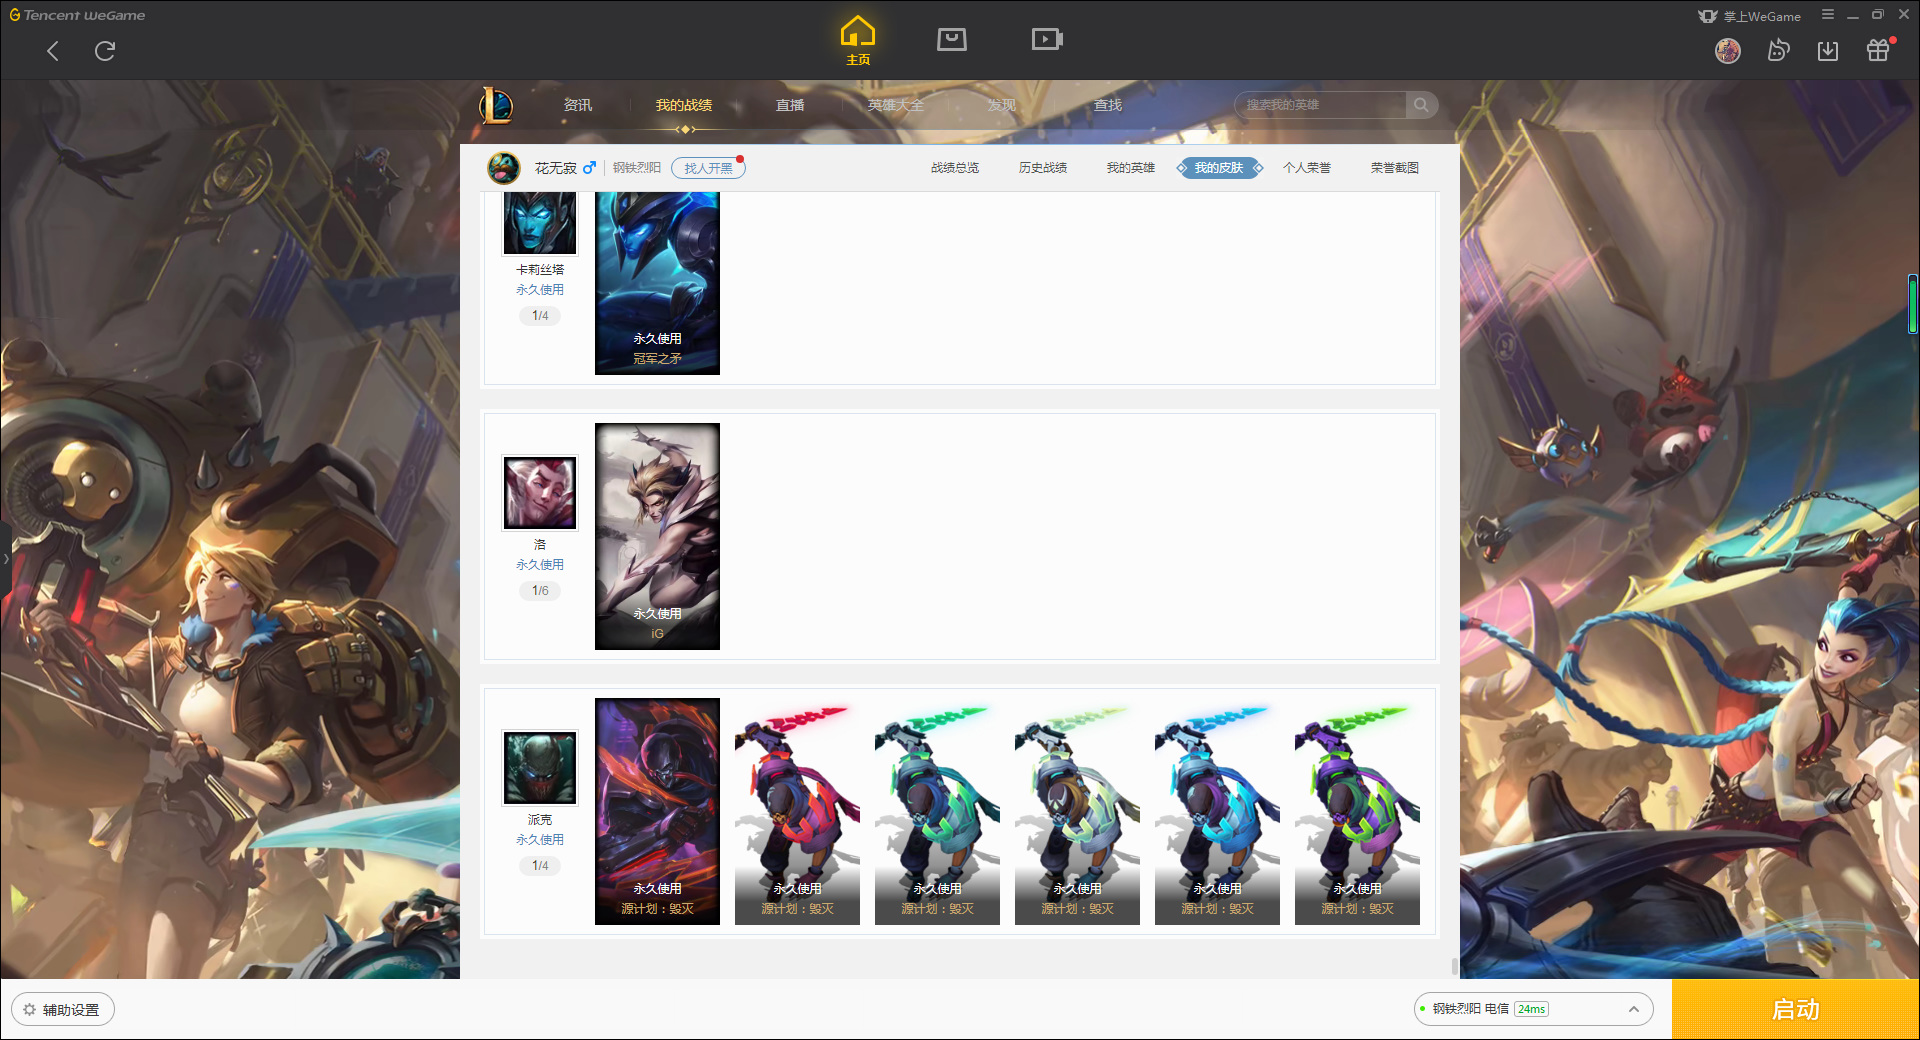This screenshot has height=1040, width=1920.
Task: Switch to 战绩总览 sub-tab
Action: 955,168
